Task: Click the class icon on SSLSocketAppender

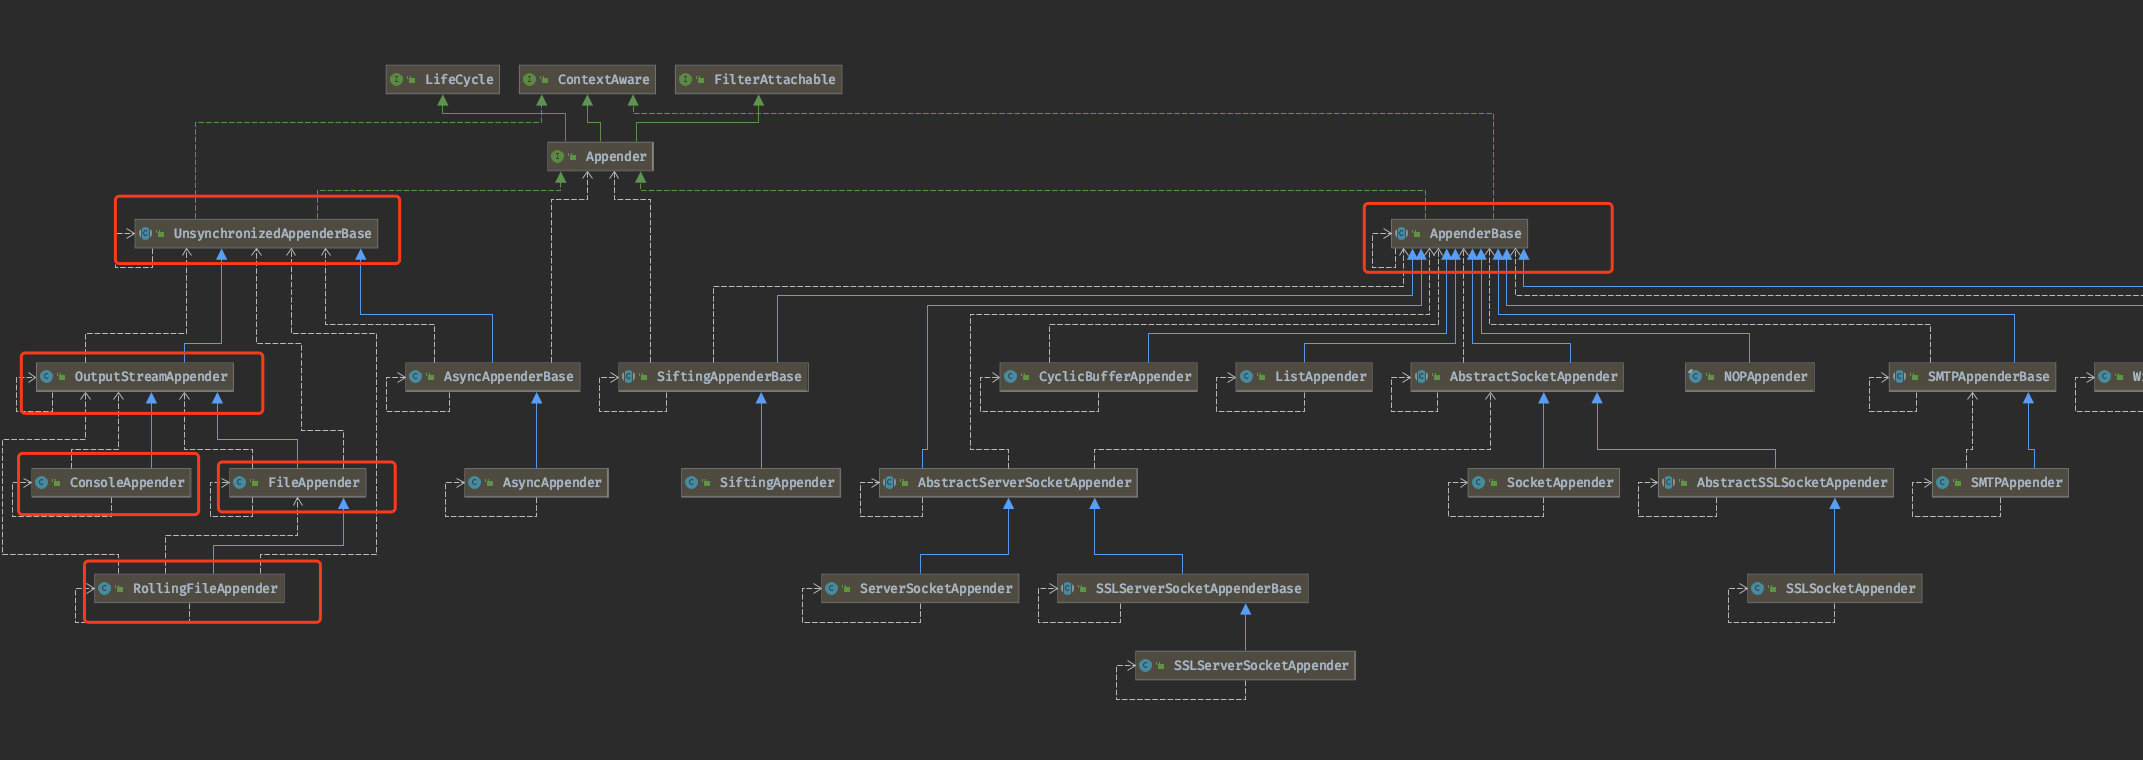Action: (1758, 589)
